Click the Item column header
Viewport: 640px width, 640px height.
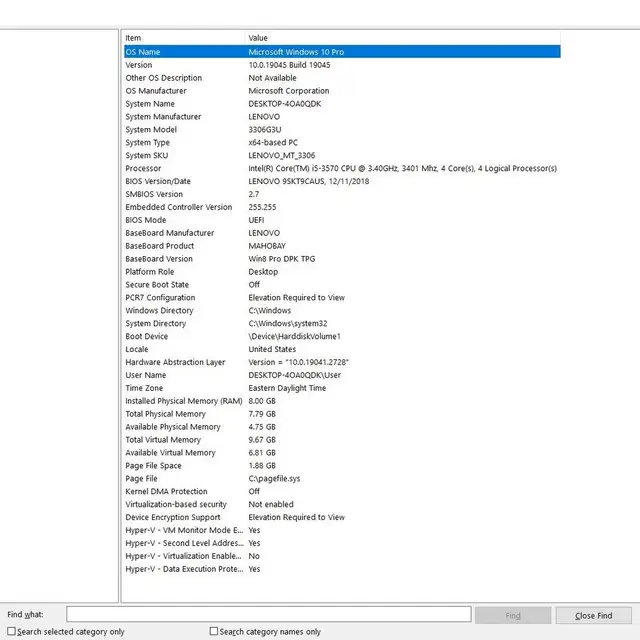click(x=184, y=38)
